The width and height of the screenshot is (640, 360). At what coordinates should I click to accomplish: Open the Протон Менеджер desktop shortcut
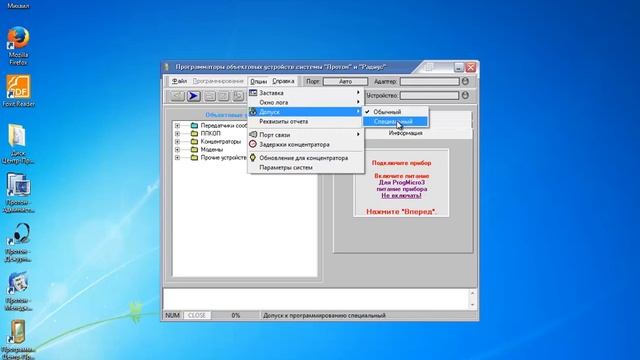tap(18, 291)
